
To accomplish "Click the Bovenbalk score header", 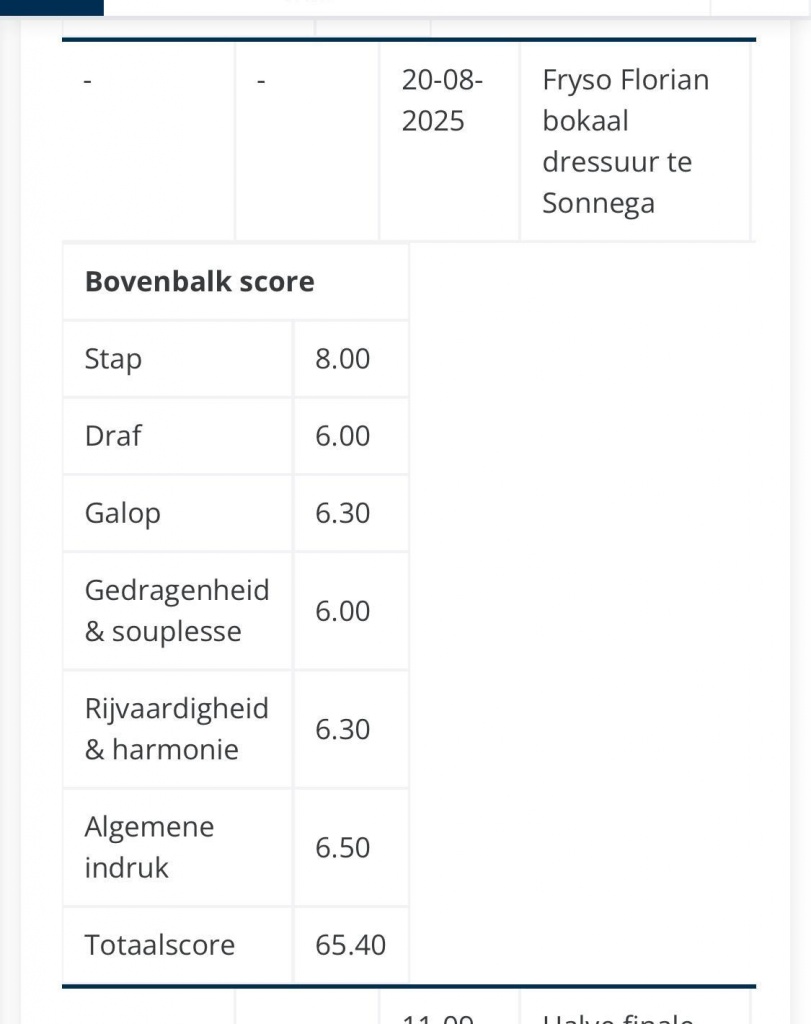I will point(199,282).
